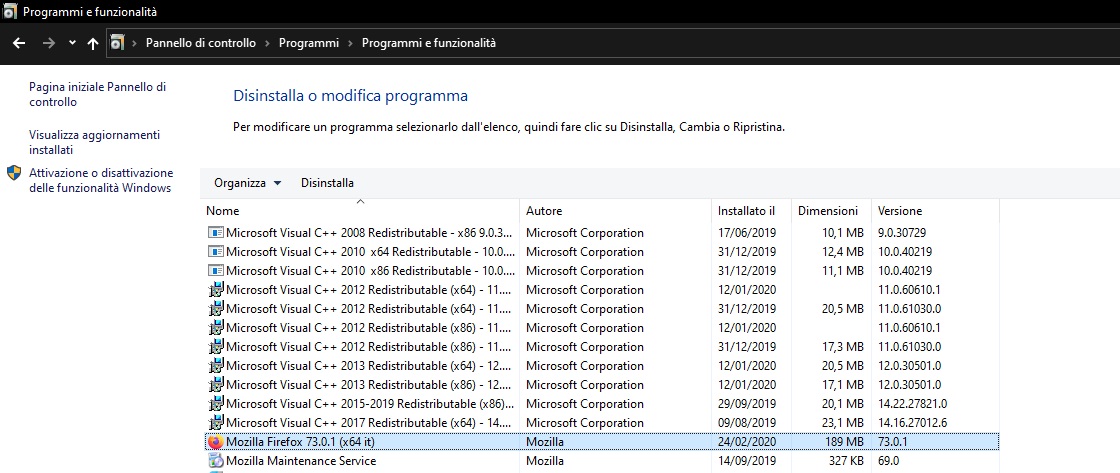Click install date 09/08/2019

(x=746, y=423)
